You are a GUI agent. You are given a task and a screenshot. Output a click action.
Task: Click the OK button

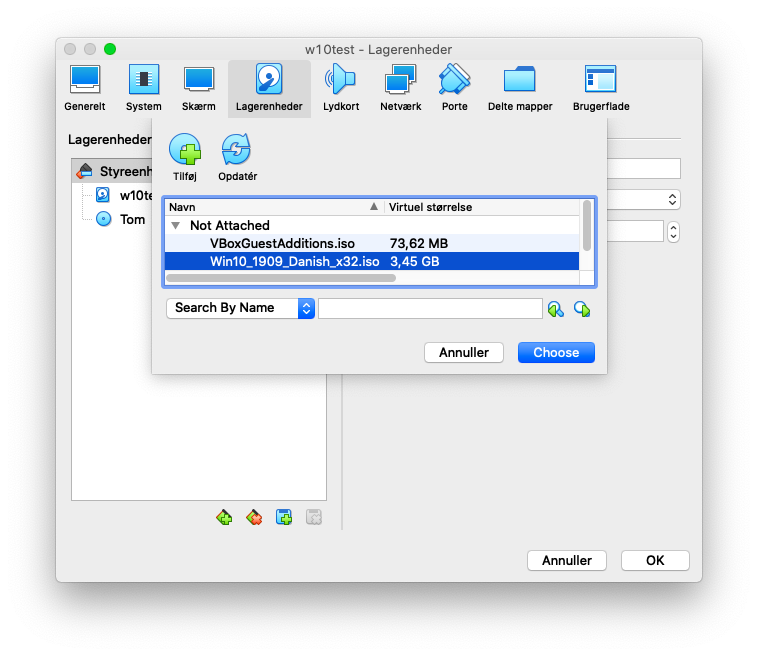click(655, 560)
